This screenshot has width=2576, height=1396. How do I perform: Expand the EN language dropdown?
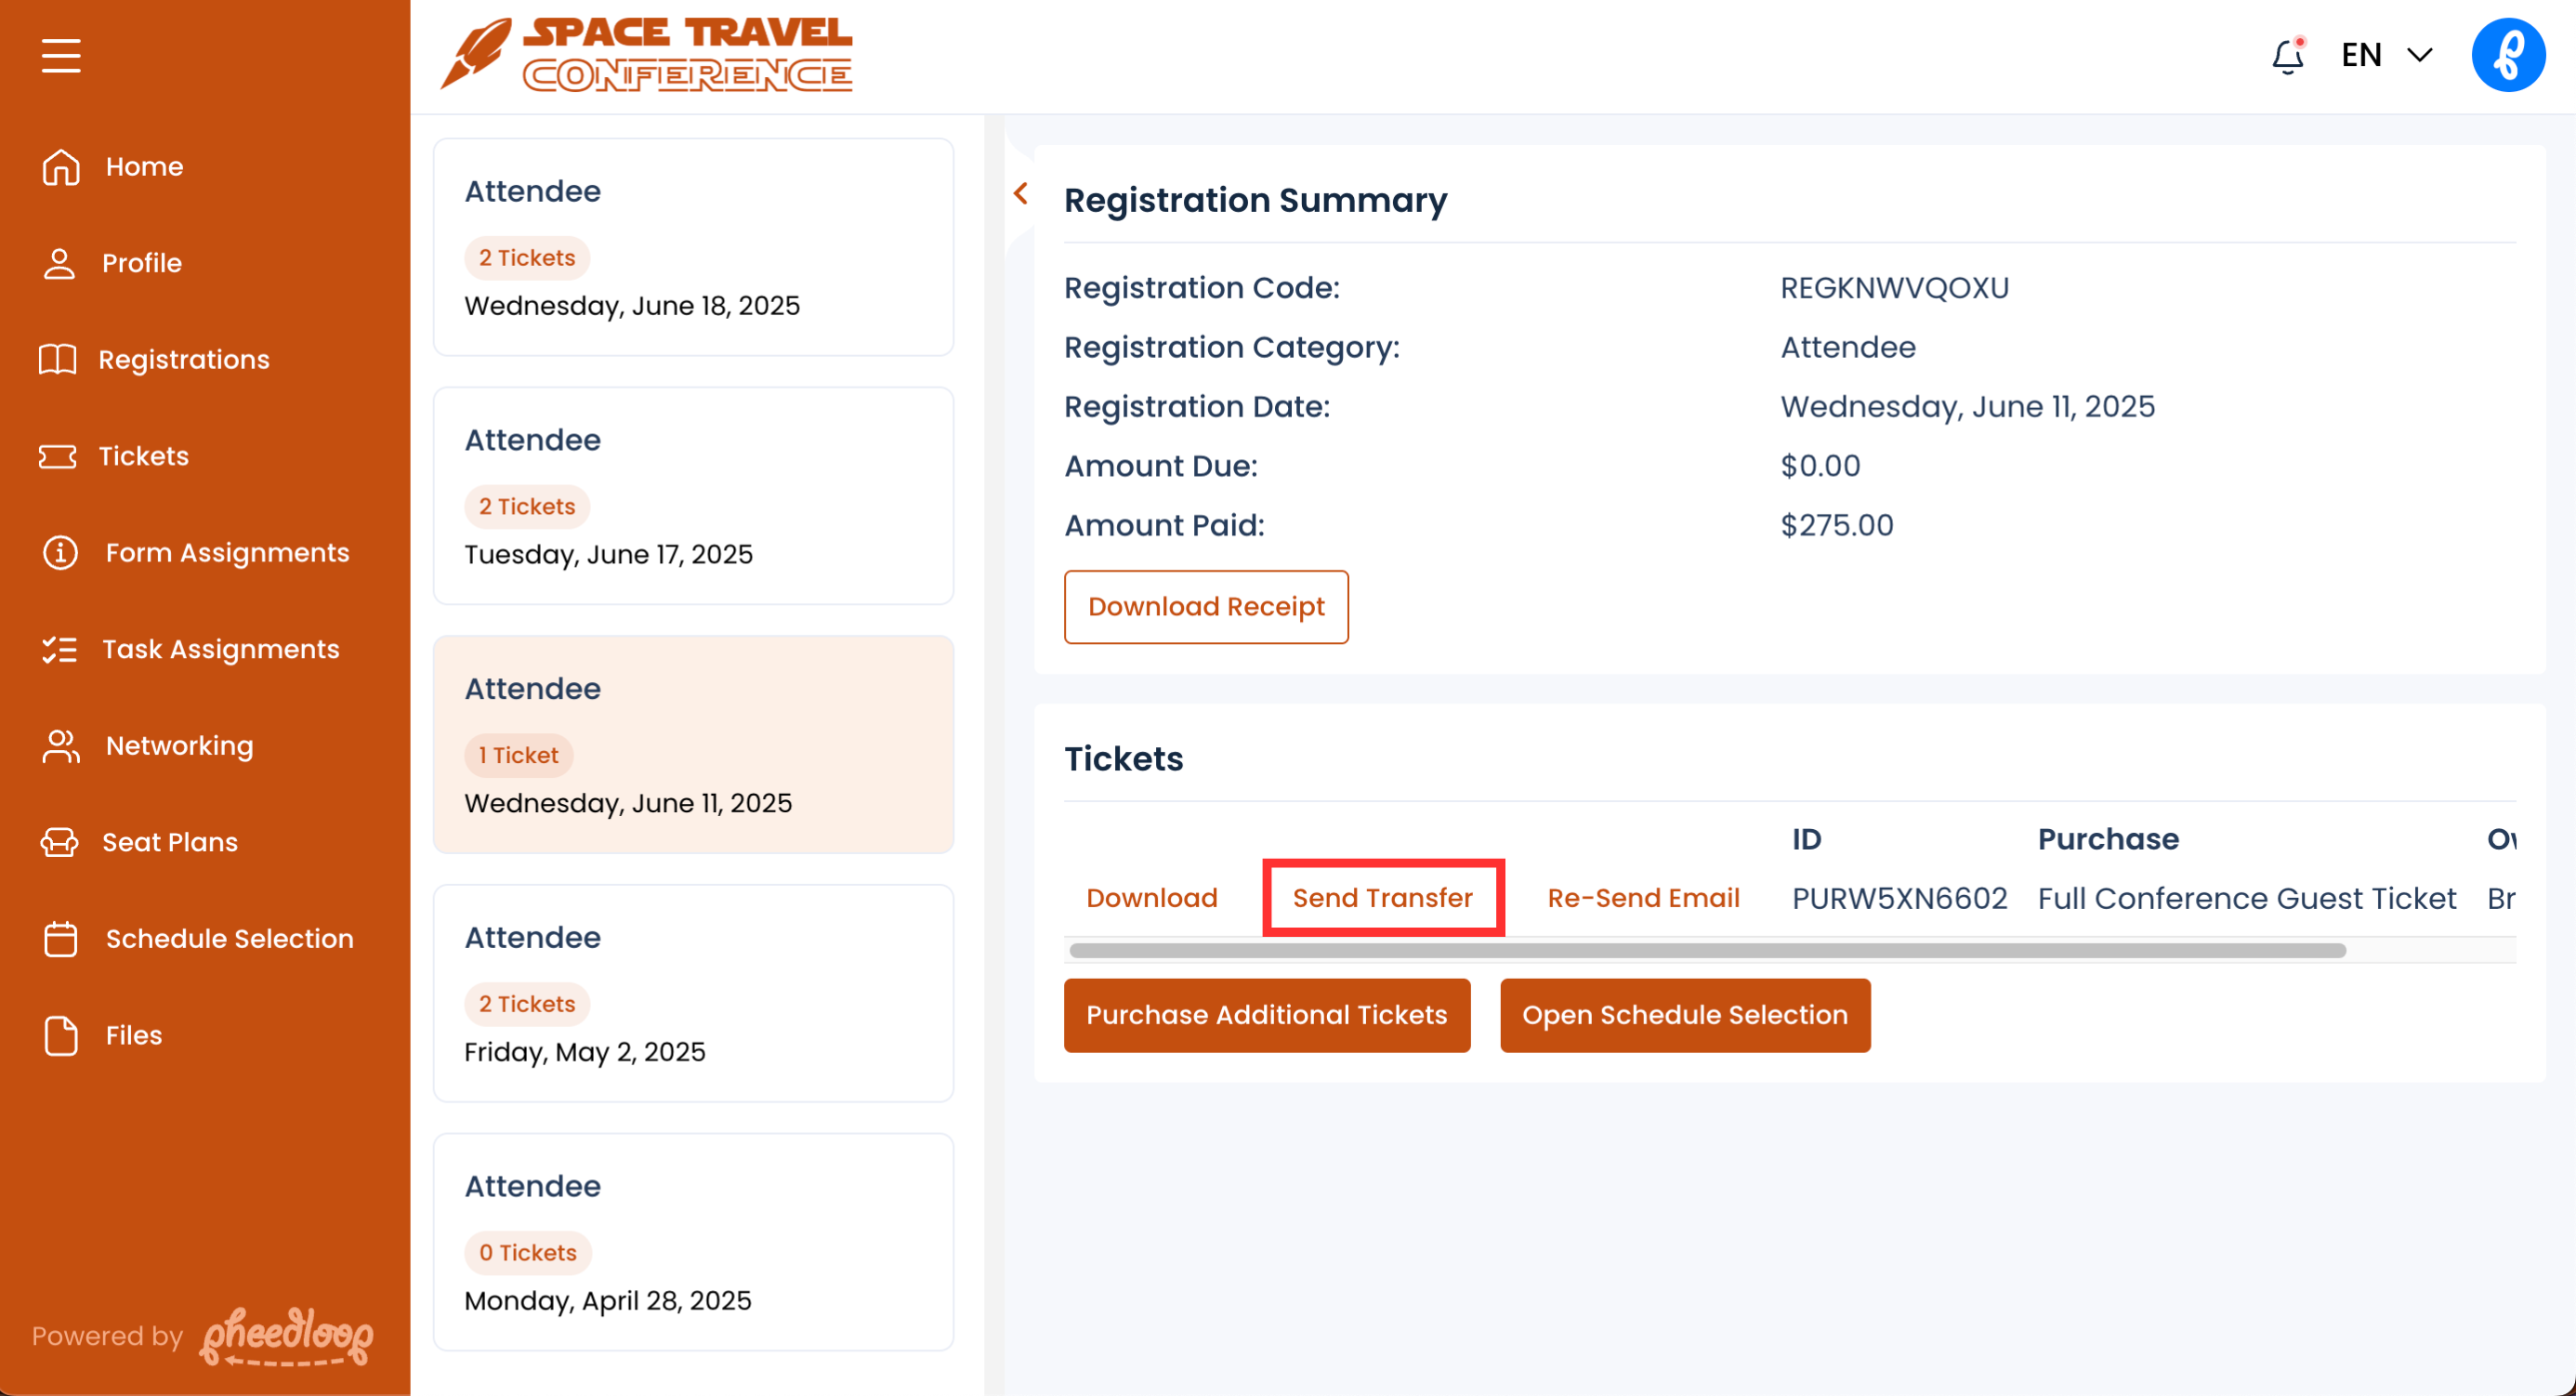[2386, 56]
